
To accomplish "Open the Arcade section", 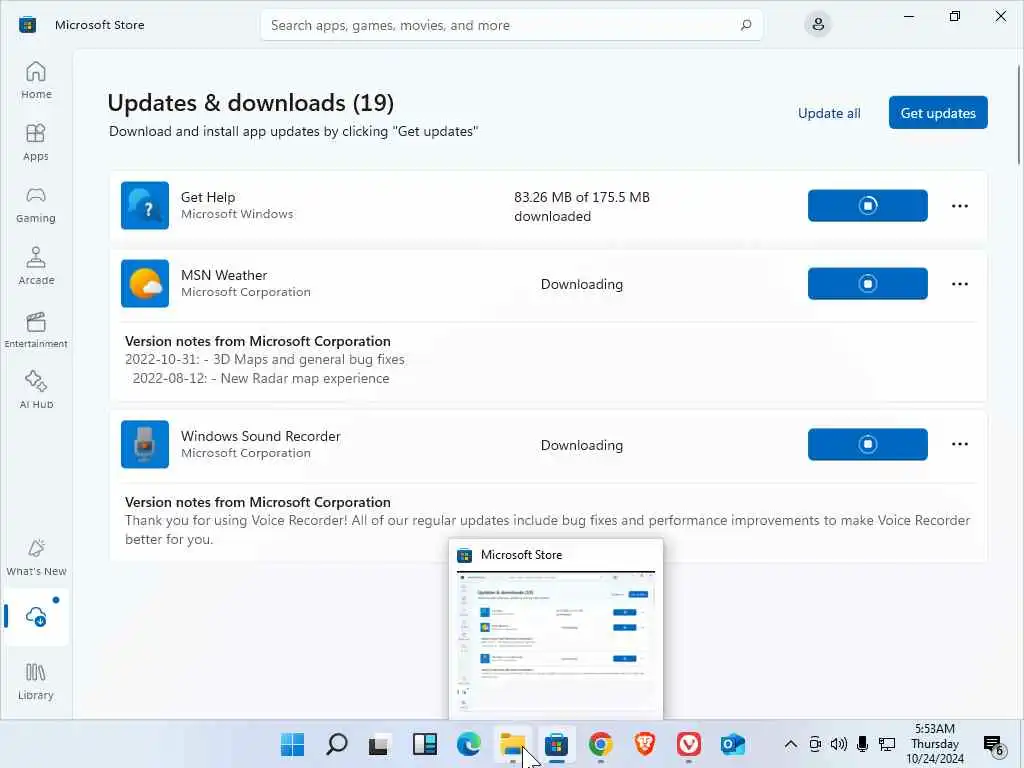I will click(x=36, y=266).
